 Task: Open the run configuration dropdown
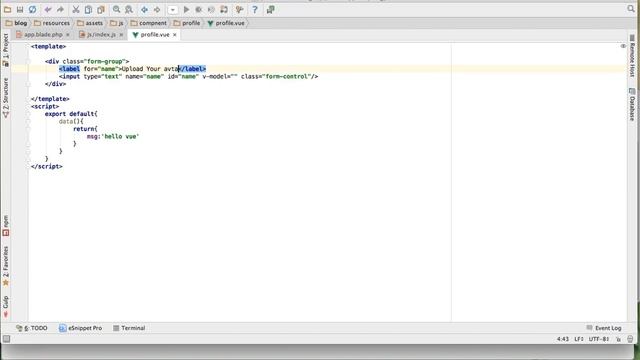coord(173,9)
